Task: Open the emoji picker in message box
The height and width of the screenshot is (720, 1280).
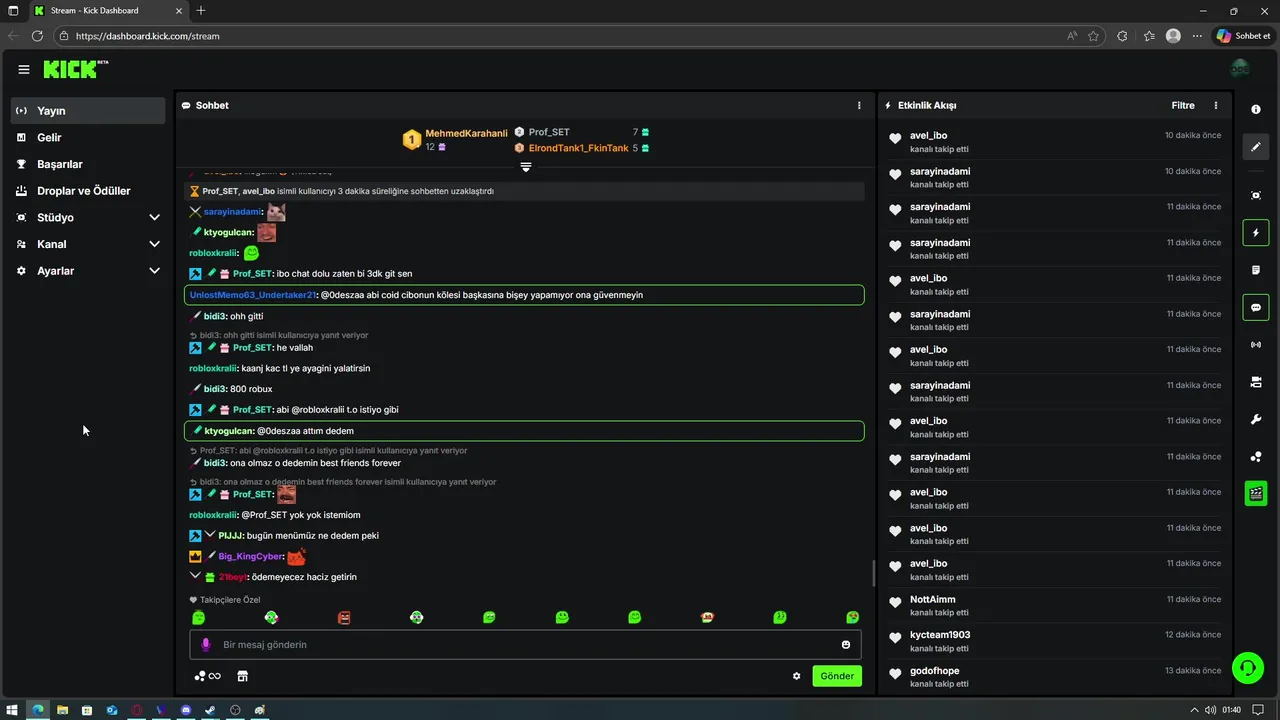Action: pyautogui.click(x=846, y=645)
